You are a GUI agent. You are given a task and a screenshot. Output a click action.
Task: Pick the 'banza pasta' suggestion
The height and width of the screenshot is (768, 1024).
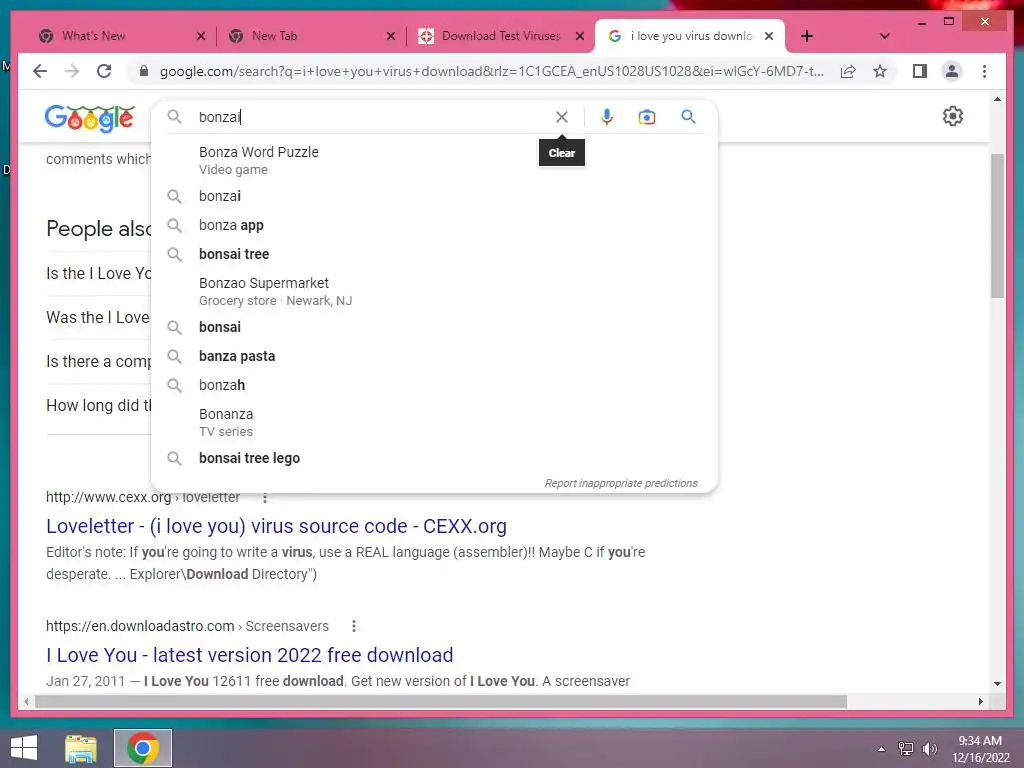point(434,356)
